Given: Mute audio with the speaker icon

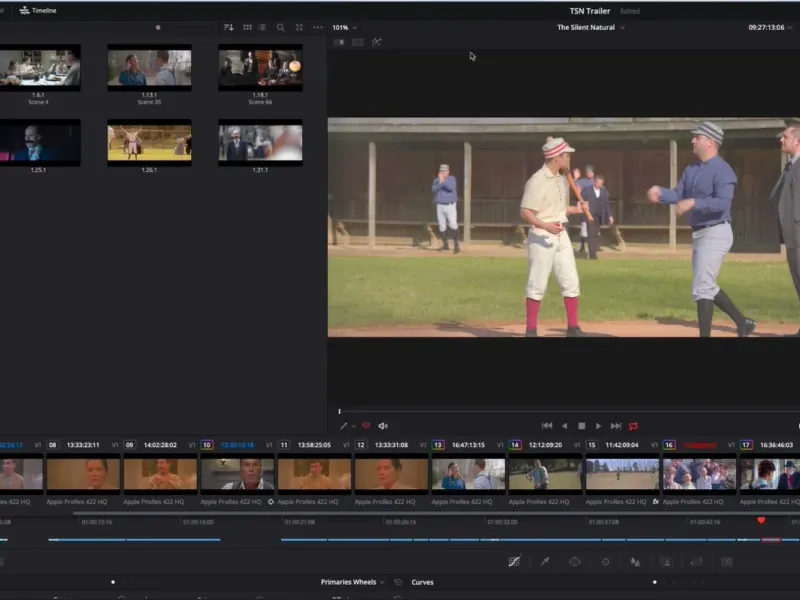Looking at the screenshot, I should pyautogui.click(x=383, y=426).
